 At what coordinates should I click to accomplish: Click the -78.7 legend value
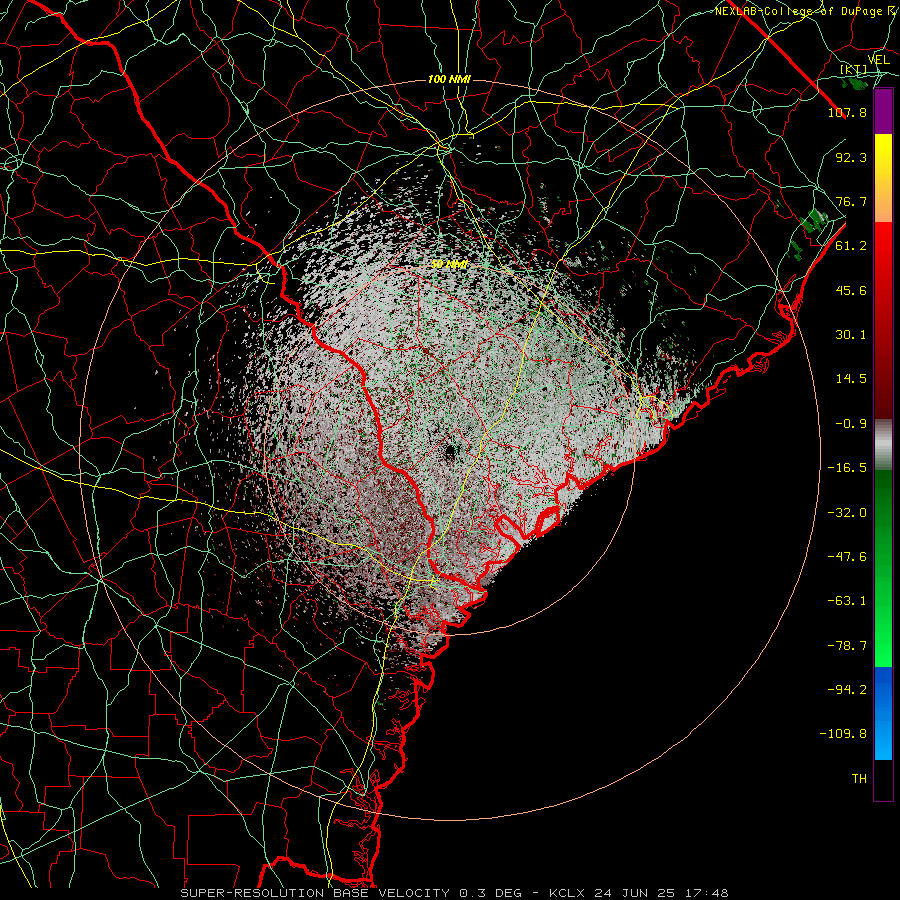(847, 646)
